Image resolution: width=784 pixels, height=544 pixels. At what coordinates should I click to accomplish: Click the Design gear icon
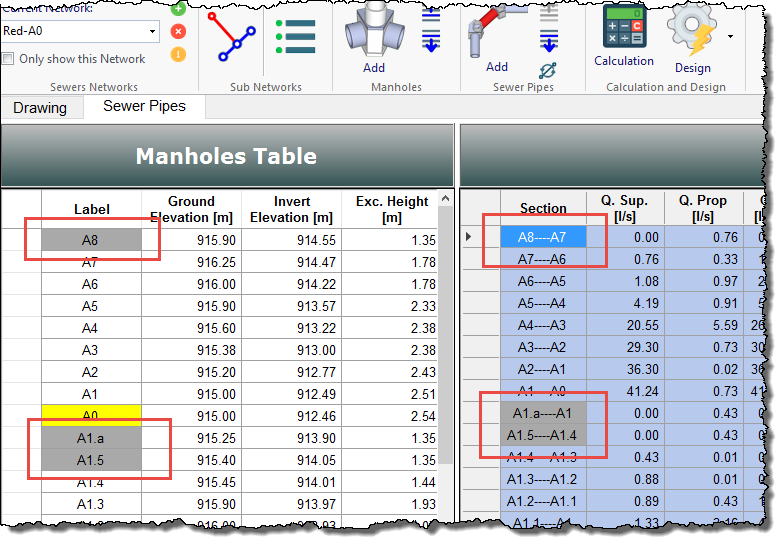(x=692, y=30)
